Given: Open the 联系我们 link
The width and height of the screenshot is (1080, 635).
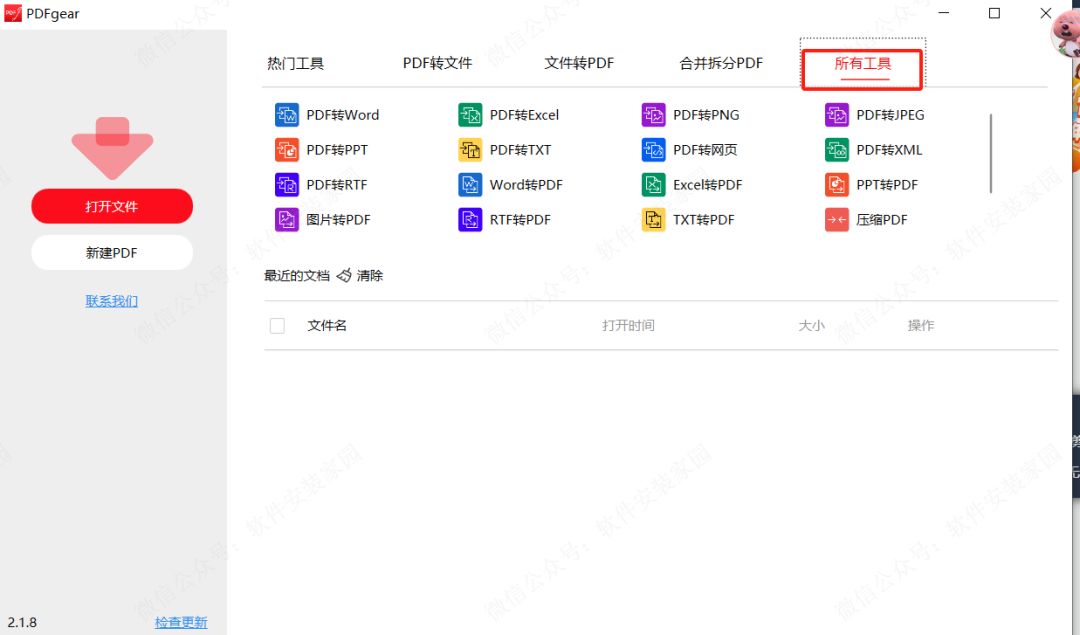Looking at the screenshot, I should point(111,301).
